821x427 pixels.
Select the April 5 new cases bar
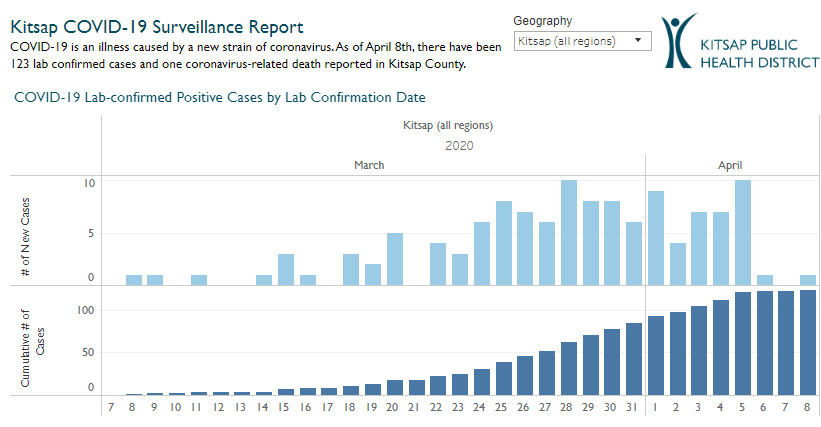(x=743, y=232)
